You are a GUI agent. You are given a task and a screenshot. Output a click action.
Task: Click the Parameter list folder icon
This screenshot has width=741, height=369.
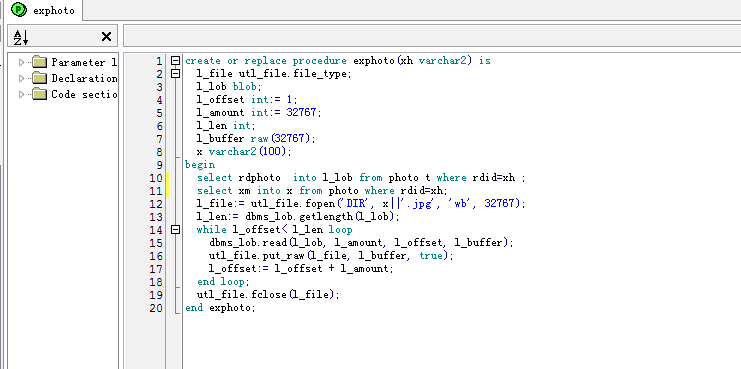coord(40,62)
